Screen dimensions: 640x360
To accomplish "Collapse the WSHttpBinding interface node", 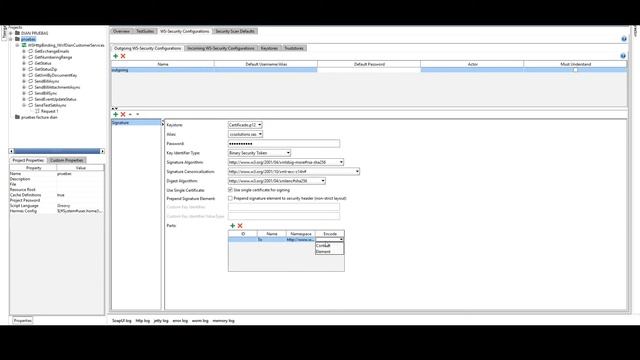I will point(18,45).
